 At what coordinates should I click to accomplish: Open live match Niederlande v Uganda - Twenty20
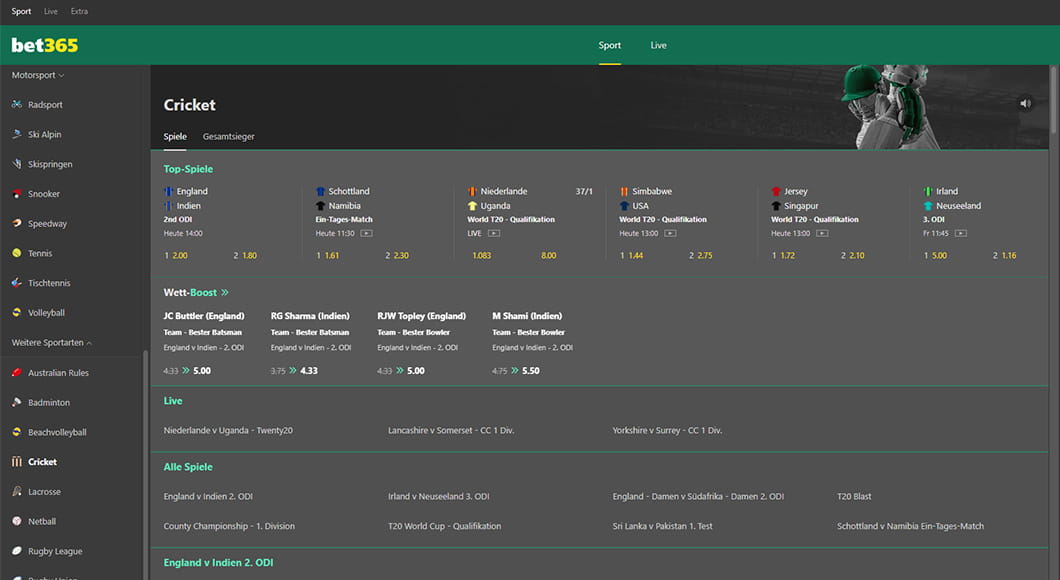click(228, 431)
